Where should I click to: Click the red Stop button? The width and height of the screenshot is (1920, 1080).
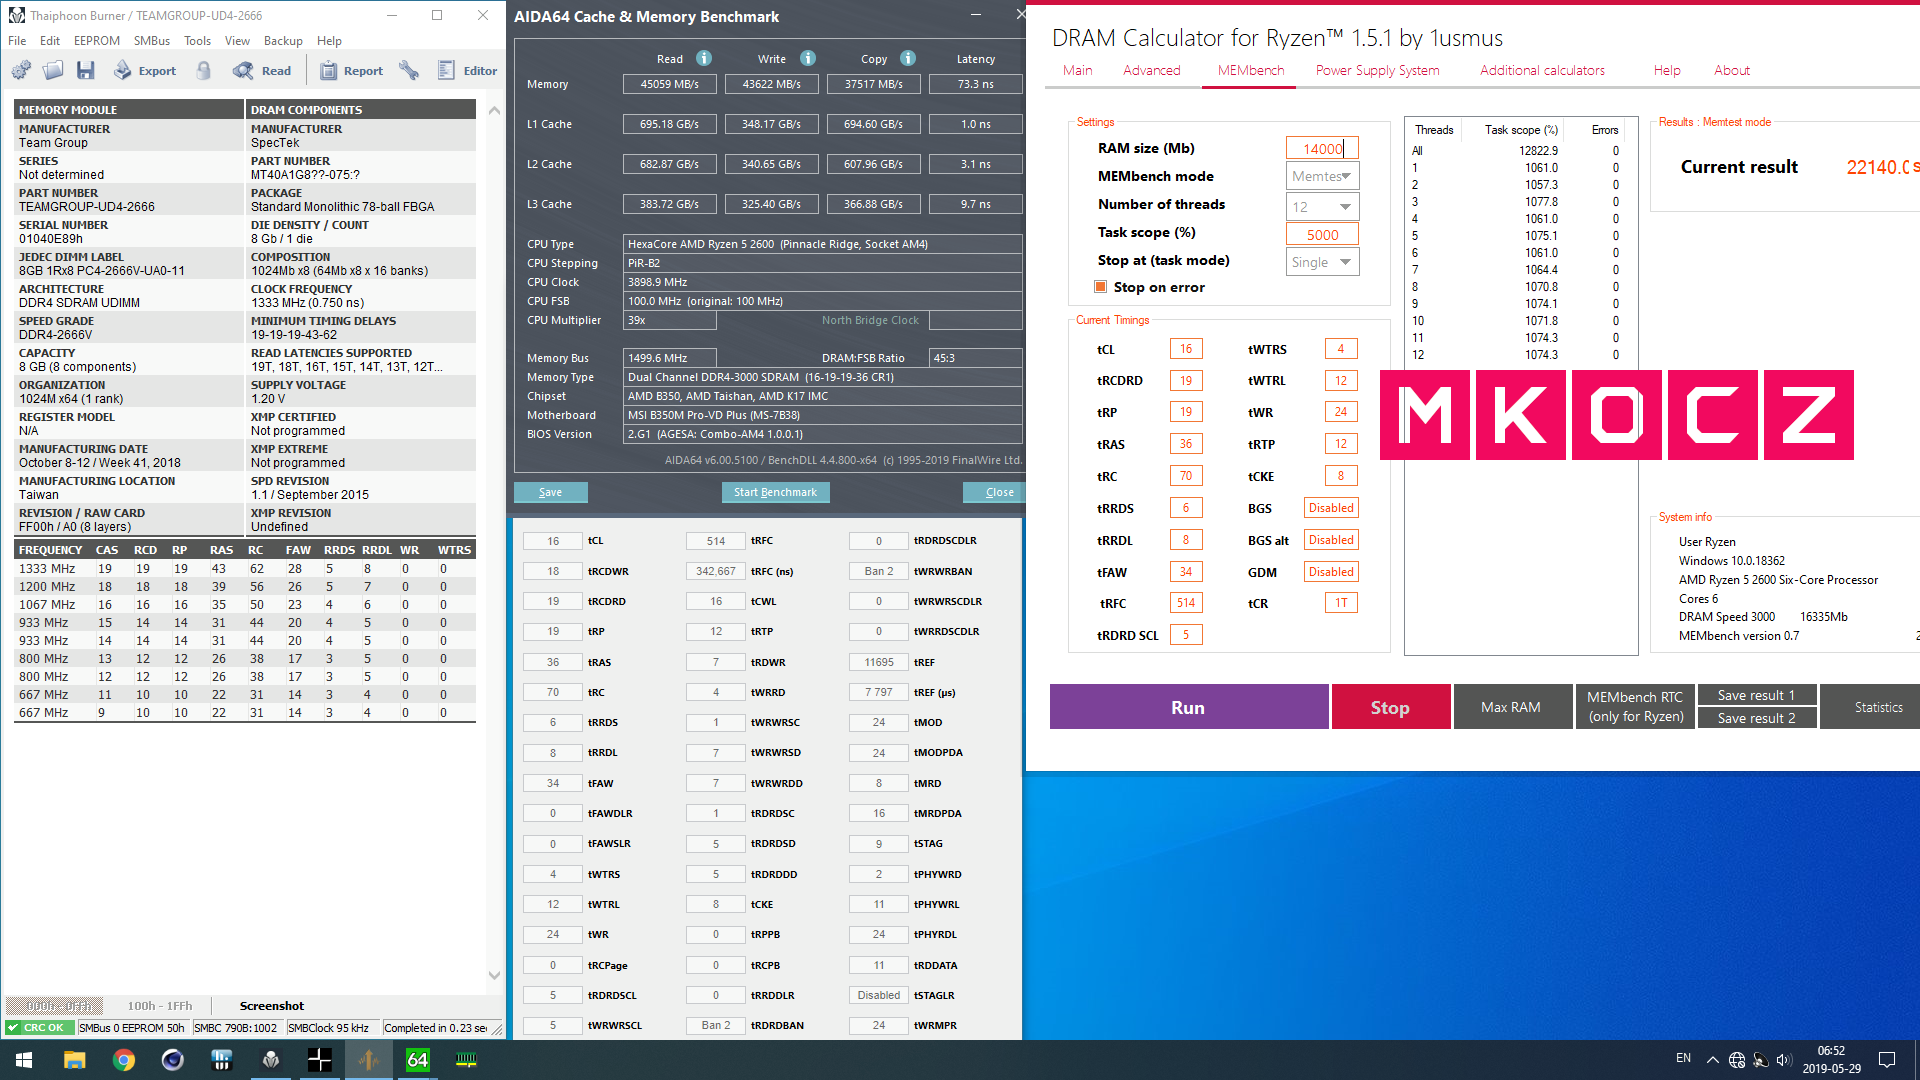1391,707
